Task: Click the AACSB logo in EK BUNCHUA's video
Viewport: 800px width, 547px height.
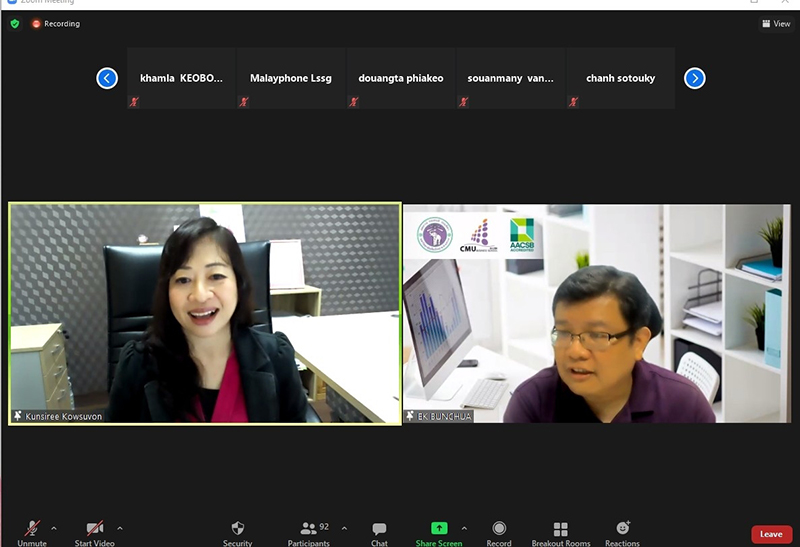Action: (x=522, y=235)
